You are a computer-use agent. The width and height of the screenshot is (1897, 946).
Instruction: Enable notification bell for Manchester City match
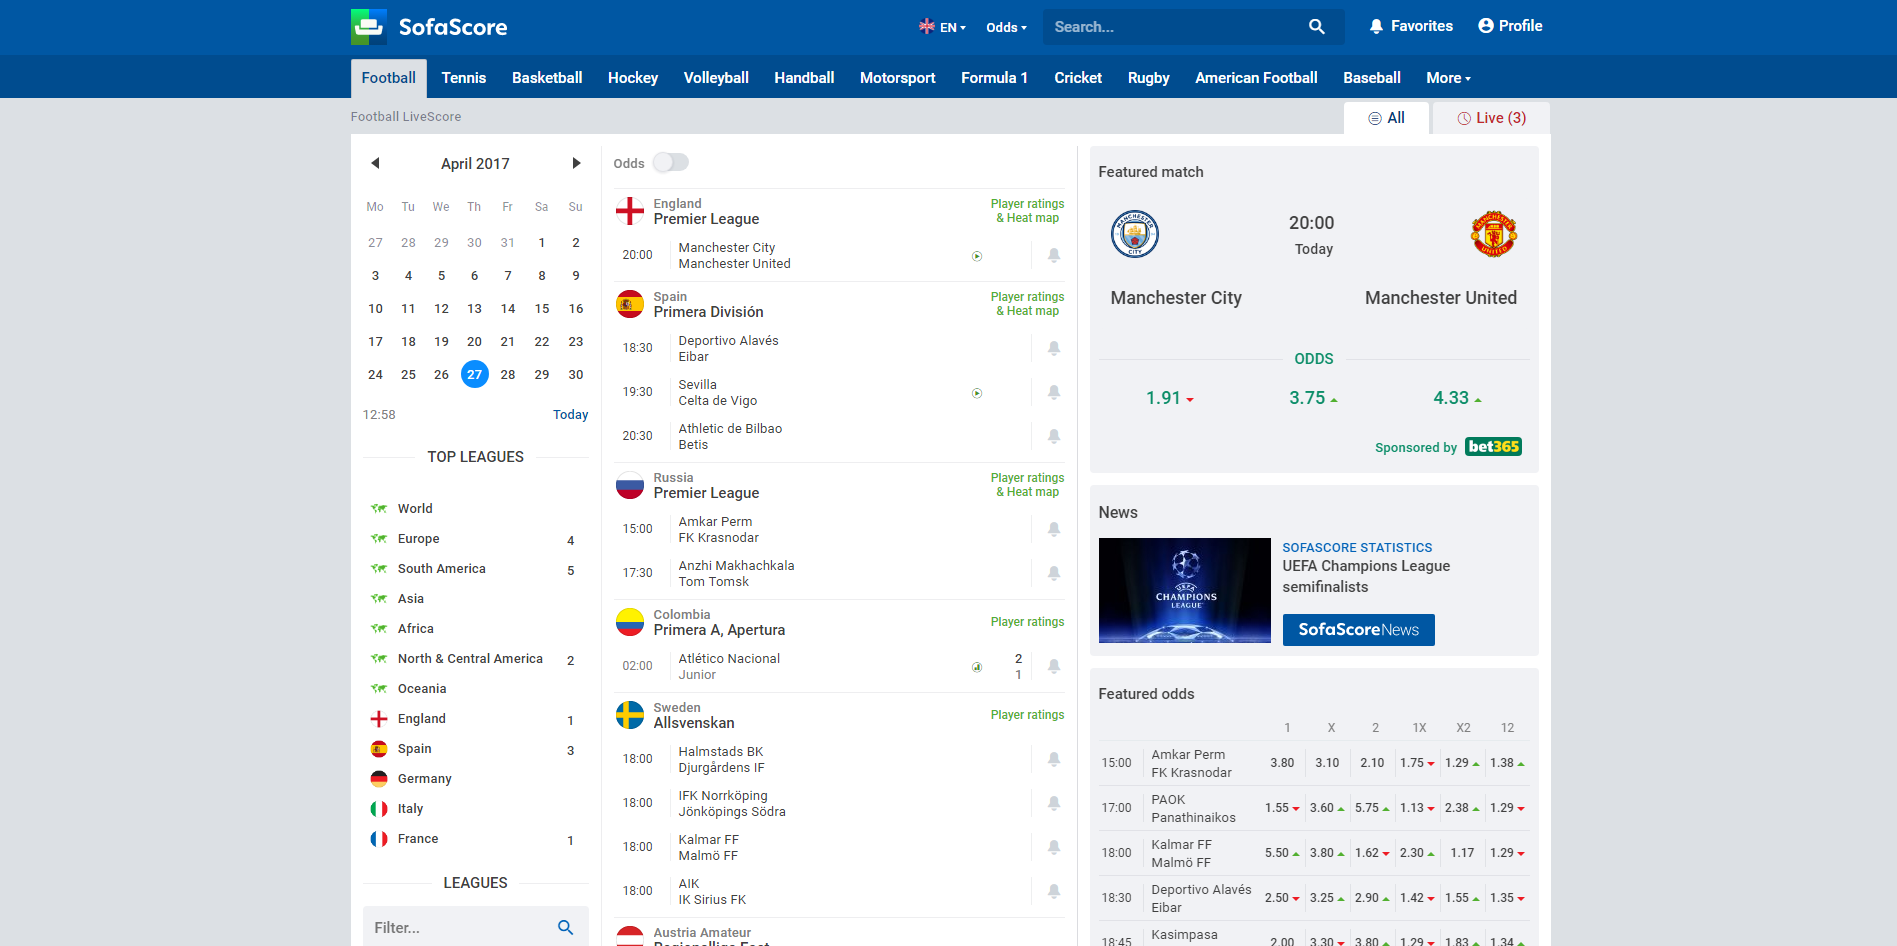pyautogui.click(x=1053, y=256)
